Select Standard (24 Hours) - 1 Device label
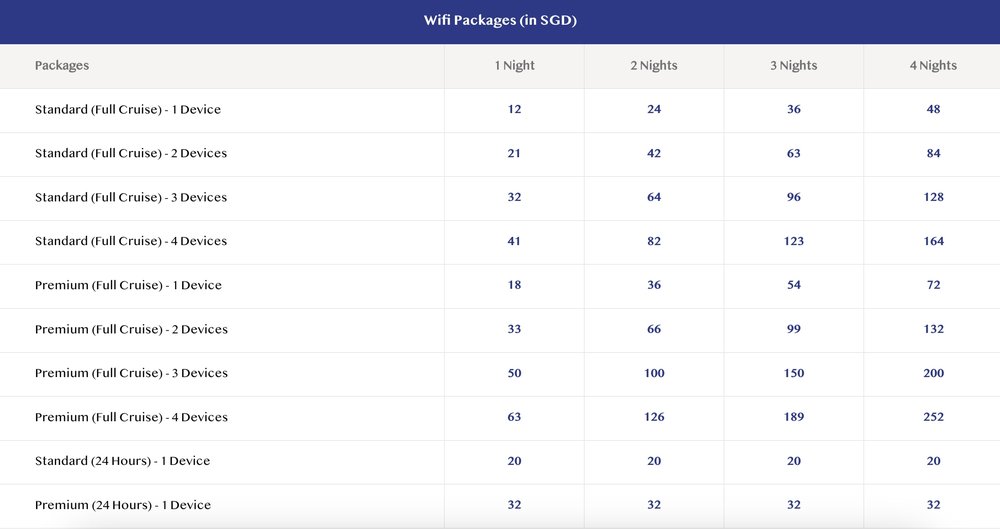Image resolution: width=1000 pixels, height=529 pixels. tap(122, 462)
